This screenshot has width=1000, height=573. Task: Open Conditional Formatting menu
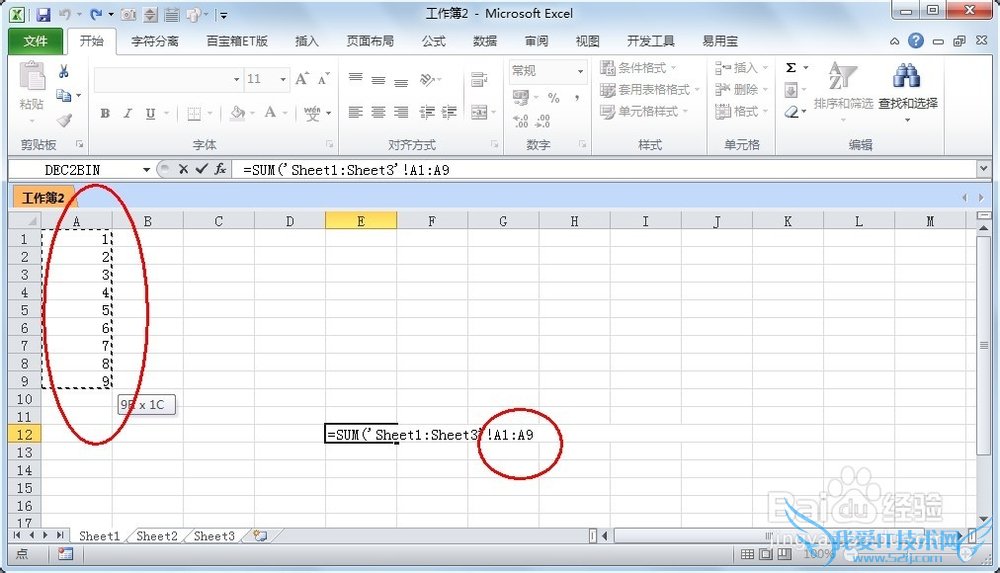click(638, 68)
